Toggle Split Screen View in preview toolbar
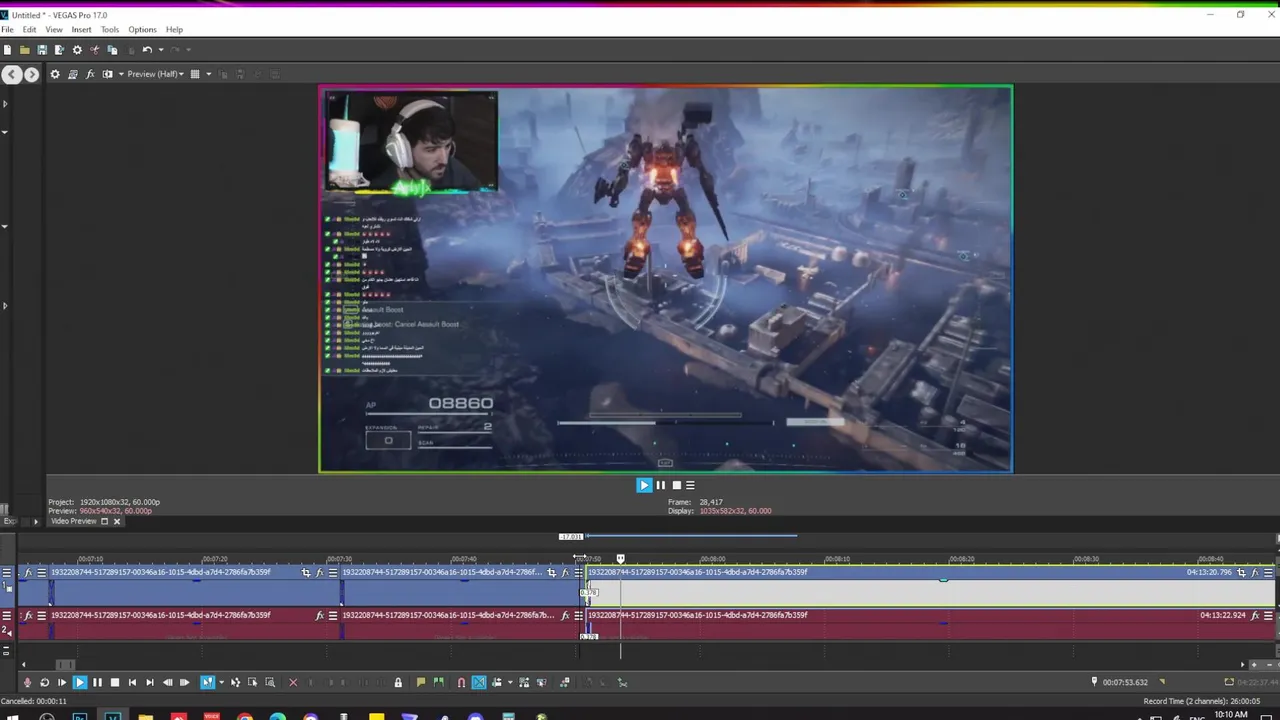Viewport: 1280px width, 720px height. (107, 74)
